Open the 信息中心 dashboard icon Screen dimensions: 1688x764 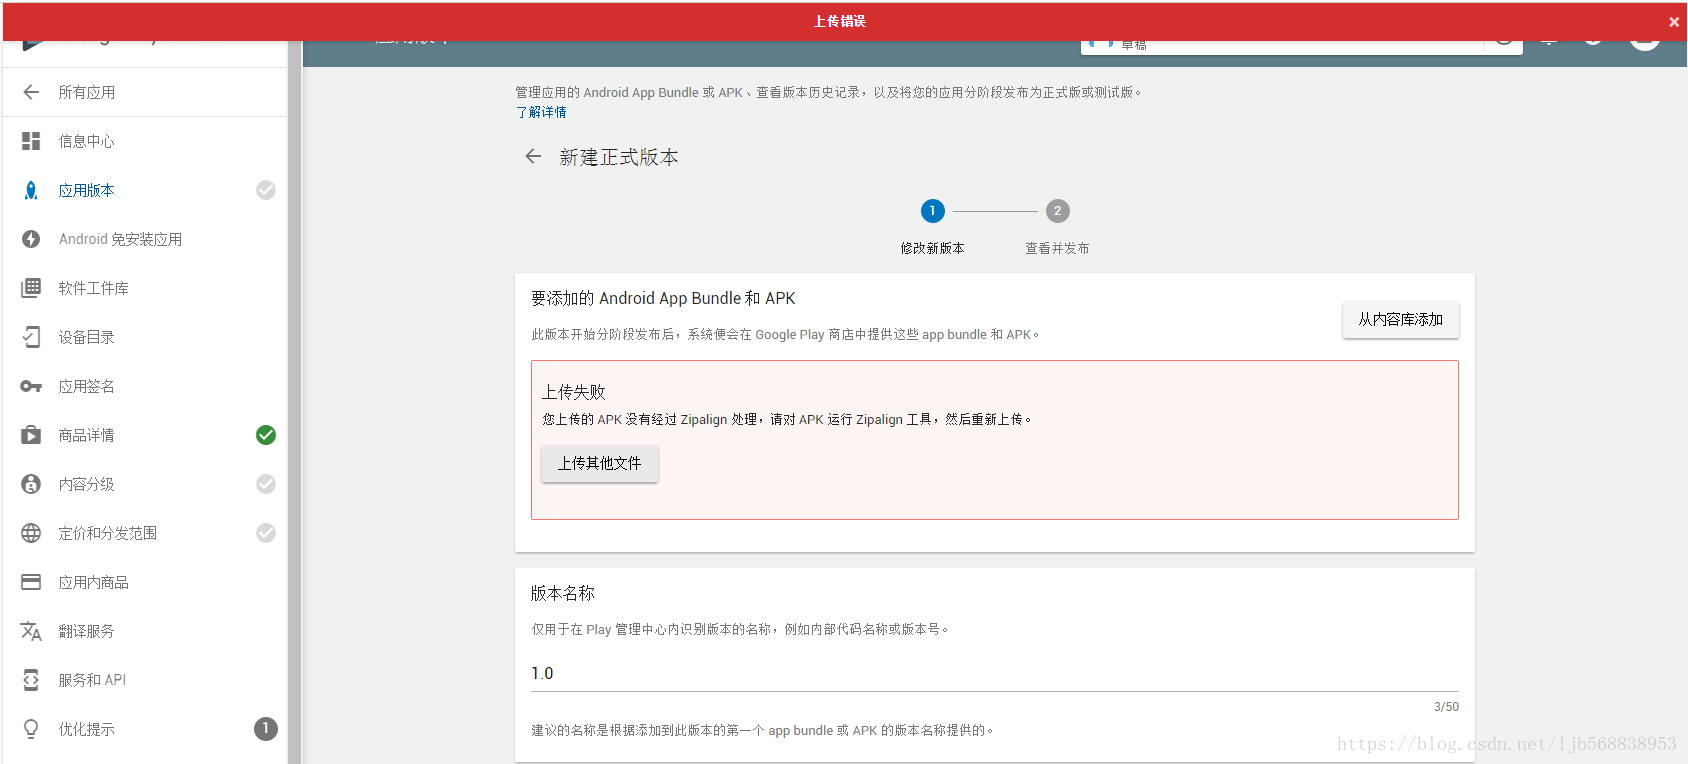pyautogui.click(x=31, y=141)
